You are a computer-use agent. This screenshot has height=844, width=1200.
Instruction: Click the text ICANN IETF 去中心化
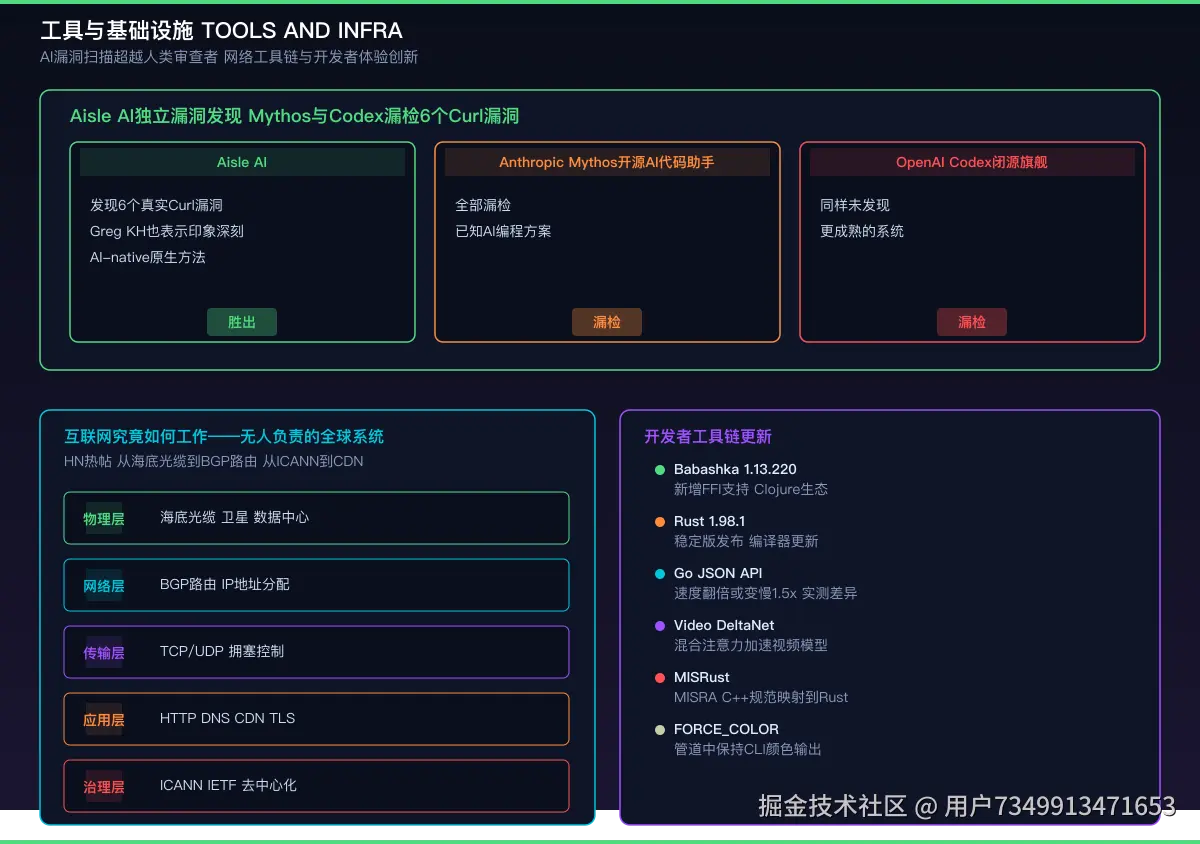228,785
